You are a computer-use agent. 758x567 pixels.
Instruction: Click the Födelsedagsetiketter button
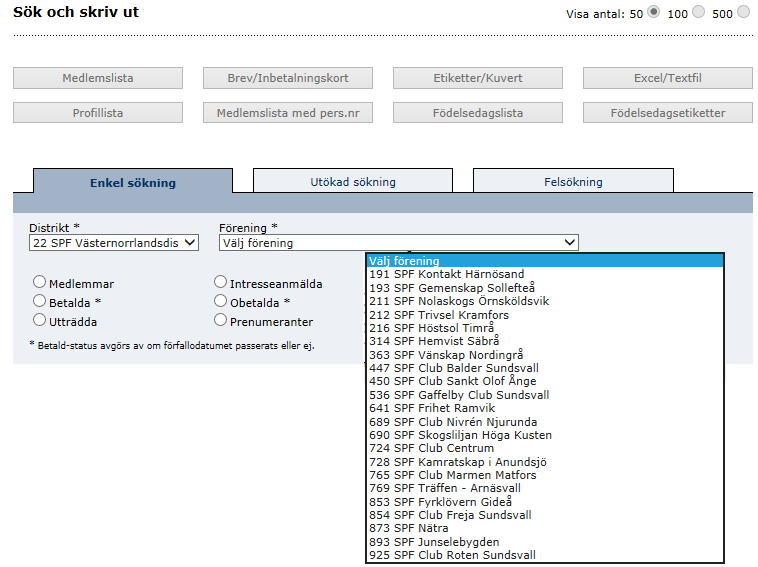668,113
